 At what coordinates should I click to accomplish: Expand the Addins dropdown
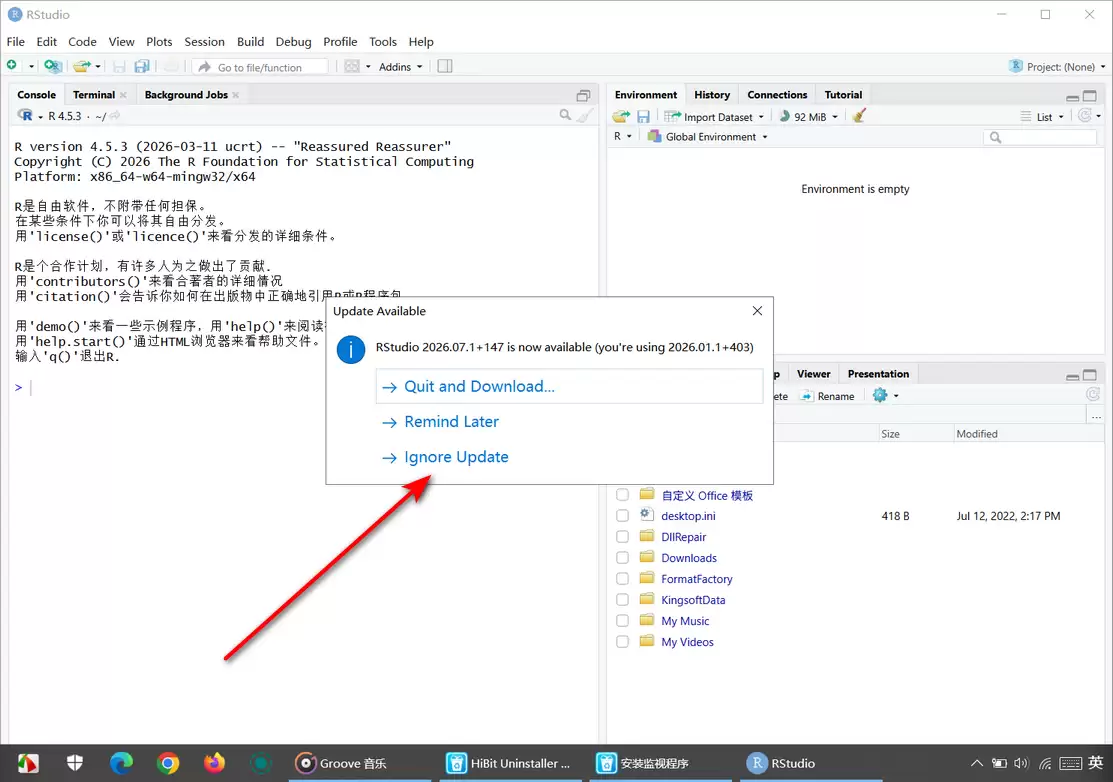[x=400, y=67]
